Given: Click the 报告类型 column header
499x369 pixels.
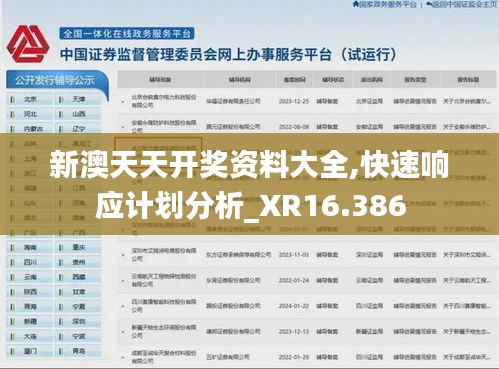Looking at the screenshot, I should 415,80.
